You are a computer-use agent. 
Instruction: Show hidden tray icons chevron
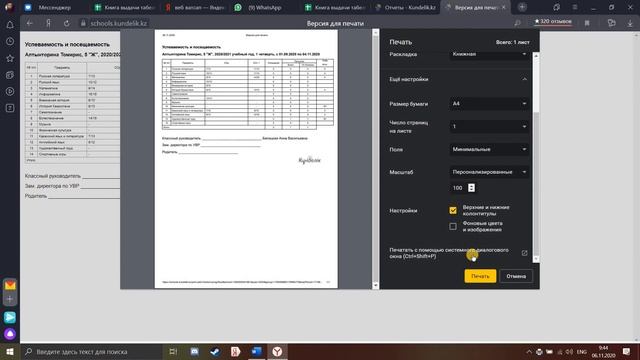tap(529, 351)
